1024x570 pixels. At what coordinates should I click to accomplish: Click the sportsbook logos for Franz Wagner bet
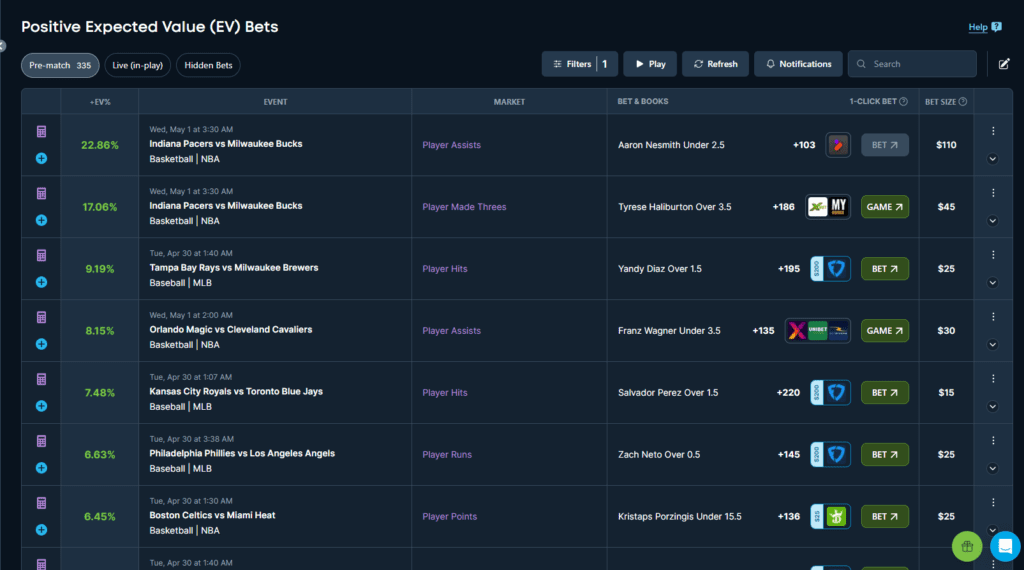(818, 331)
